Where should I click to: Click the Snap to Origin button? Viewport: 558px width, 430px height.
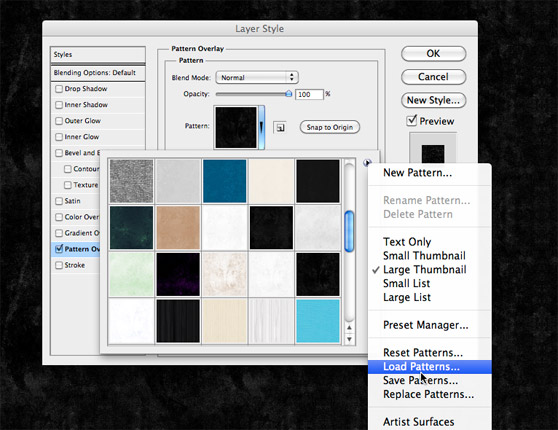[330, 127]
